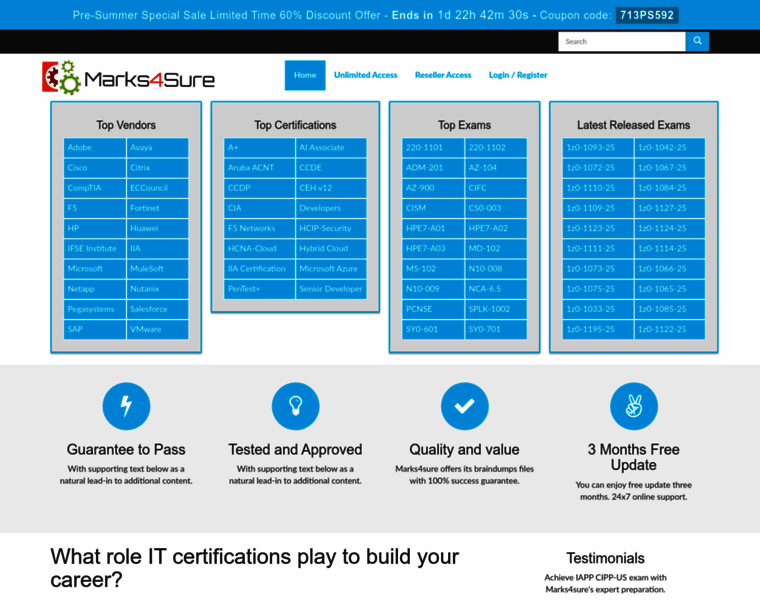The height and width of the screenshot is (600, 760).
Task: Click the 3 Months Free Update hand icon
Action: (x=633, y=406)
